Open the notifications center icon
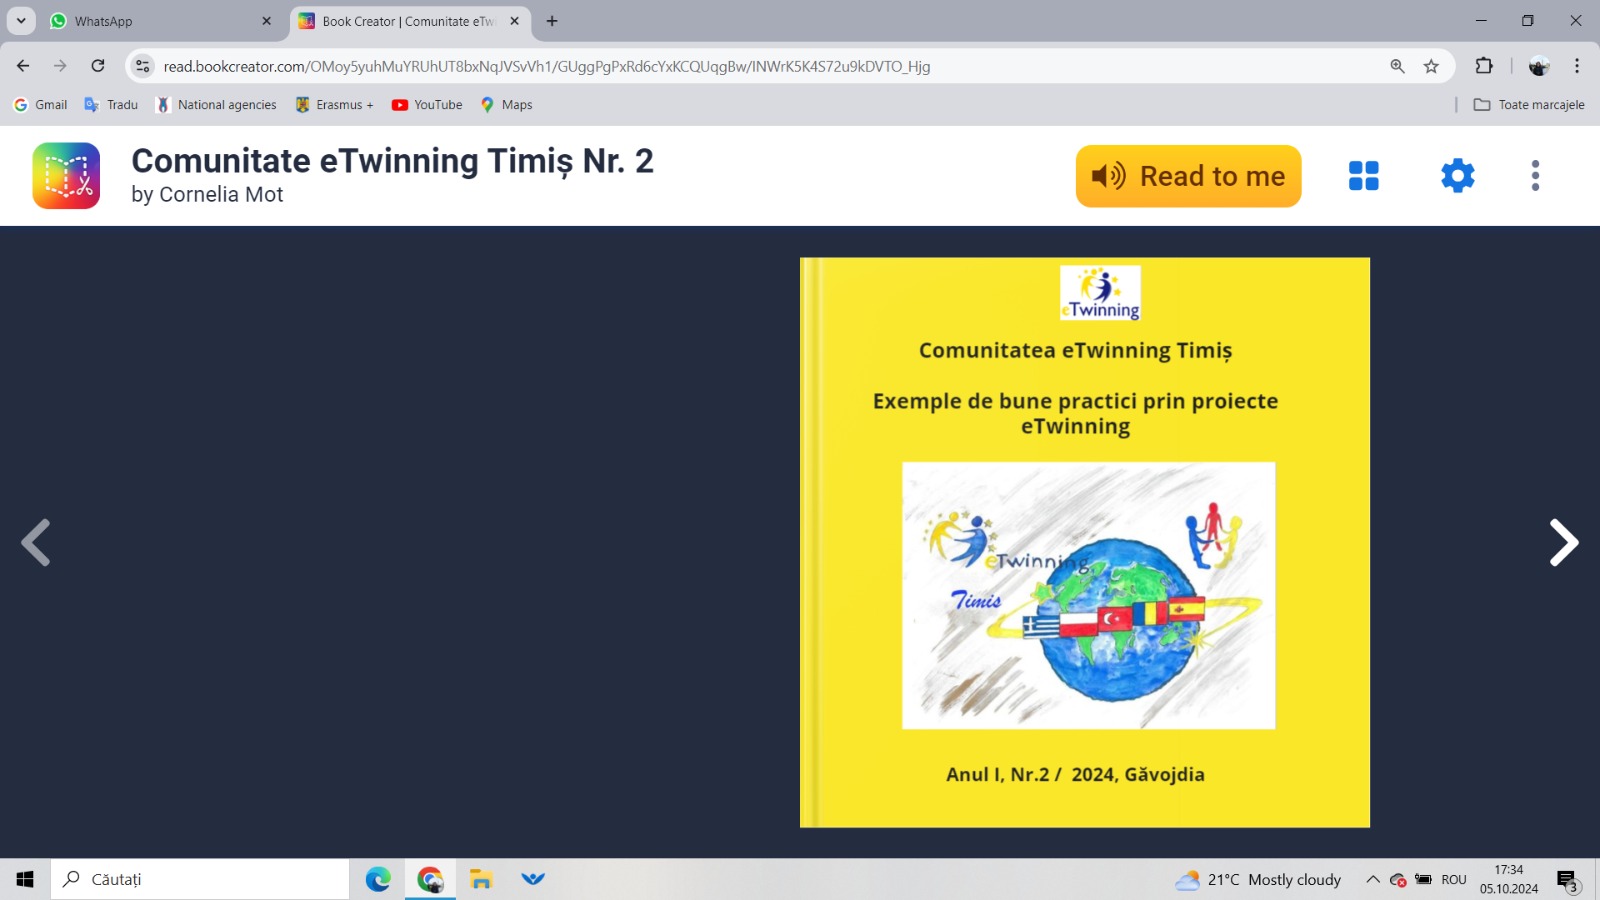Image resolution: width=1600 pixels, height=900 pixels. click(1567, 880)
